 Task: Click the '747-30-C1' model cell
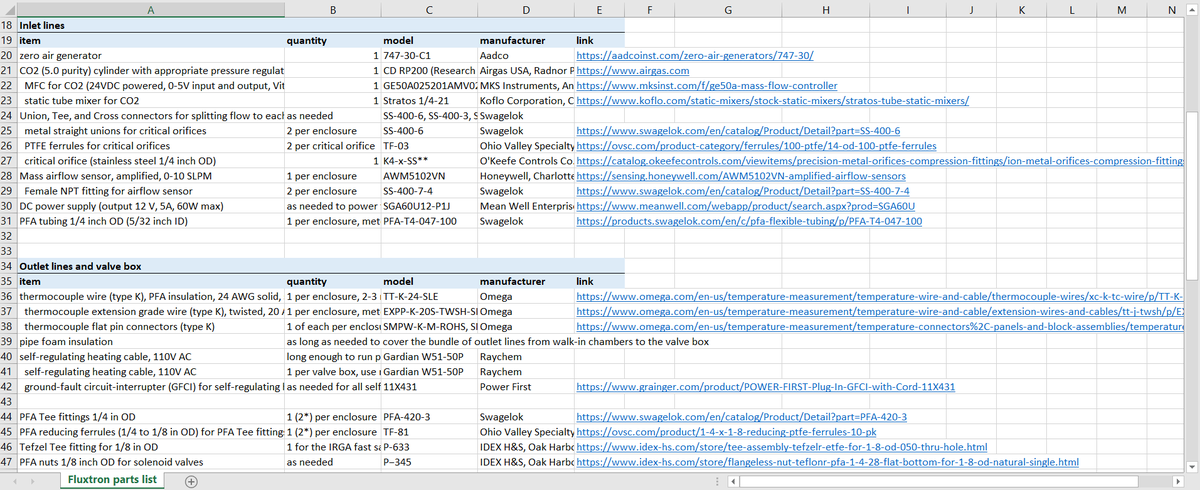[x=429, y=56]
